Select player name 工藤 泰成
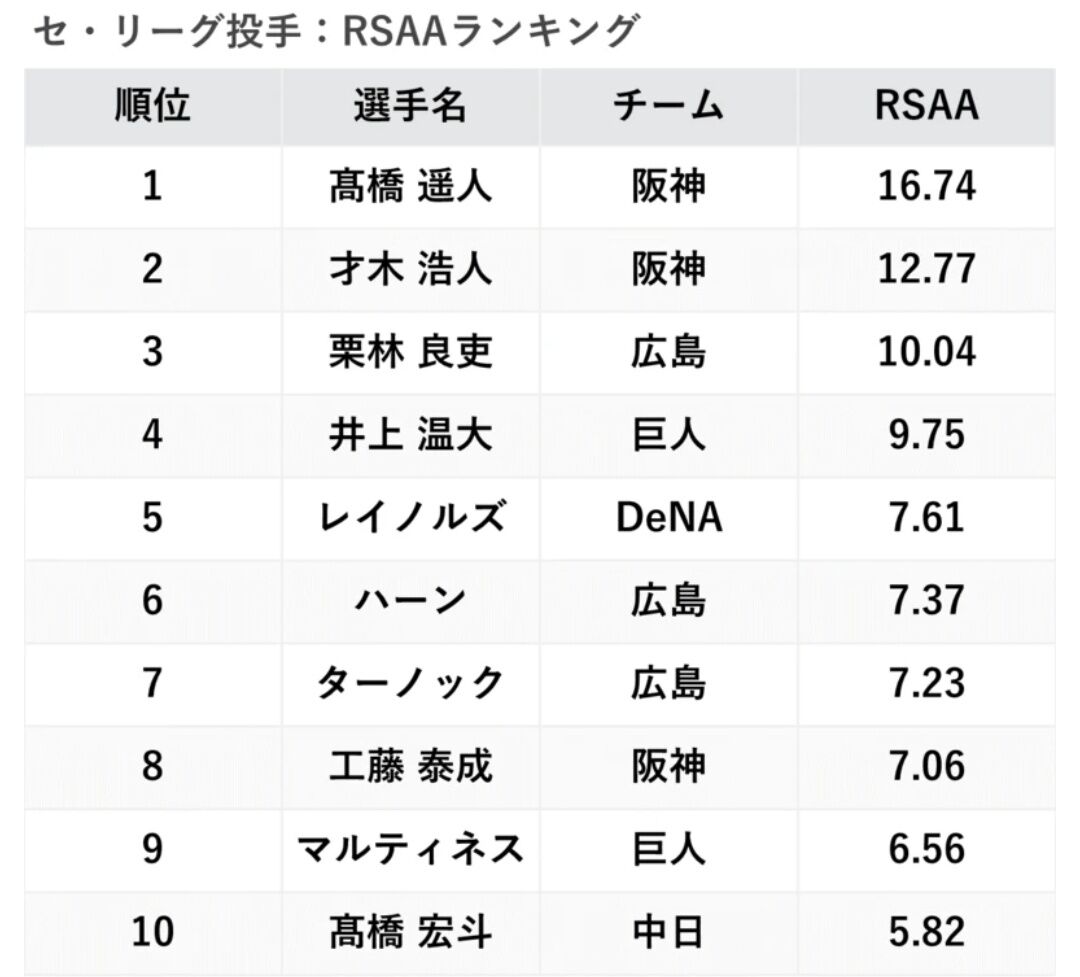Screen dimensions: 1080x977 click(x=411, y=767)
